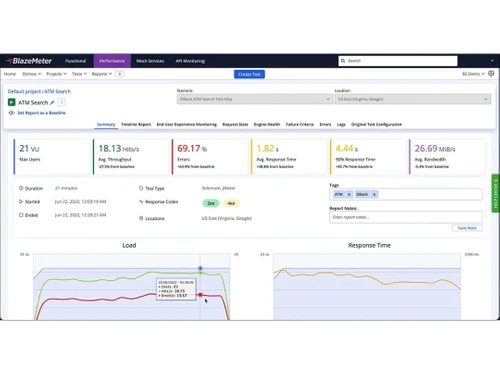
Task: Click the 69.17% Errors value
Action: click(192, 148)
